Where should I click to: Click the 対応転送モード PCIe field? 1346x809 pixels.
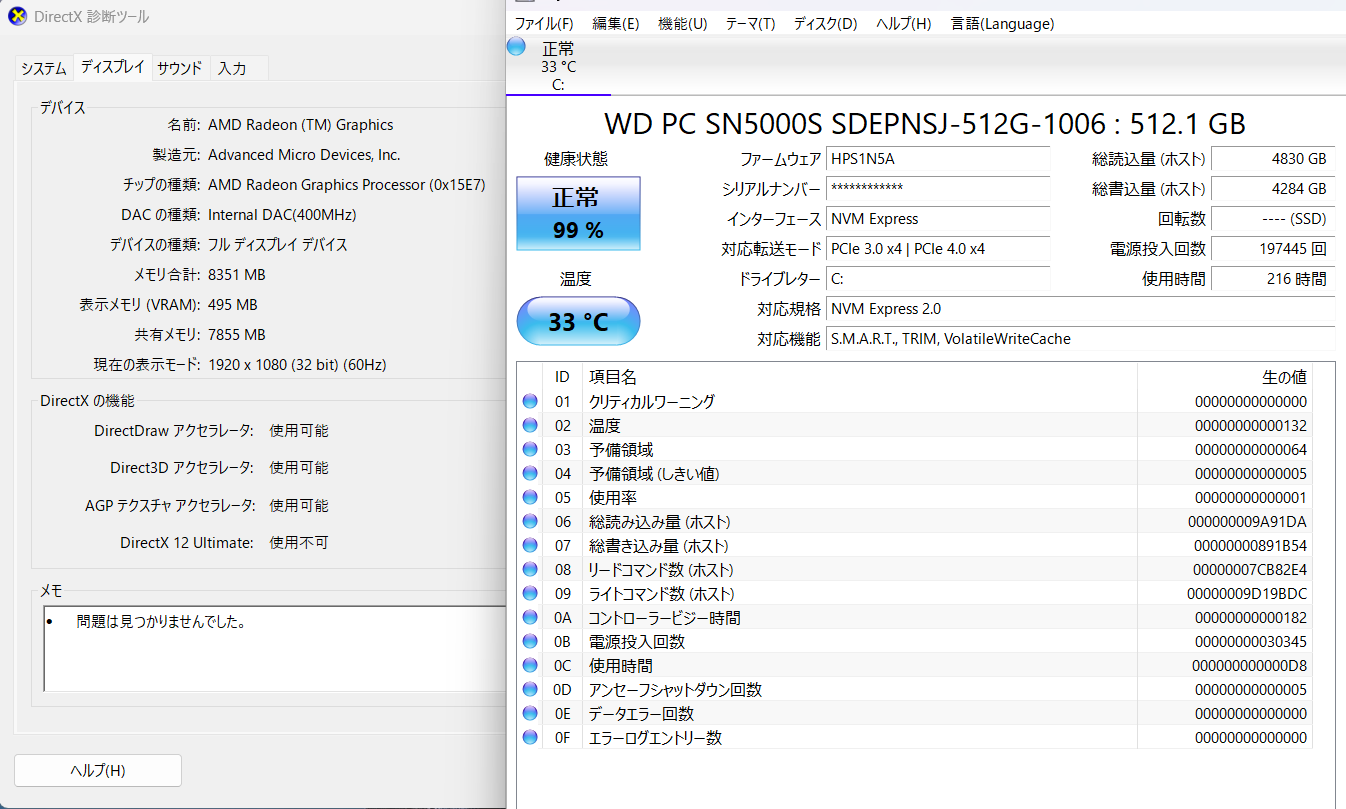937,249
